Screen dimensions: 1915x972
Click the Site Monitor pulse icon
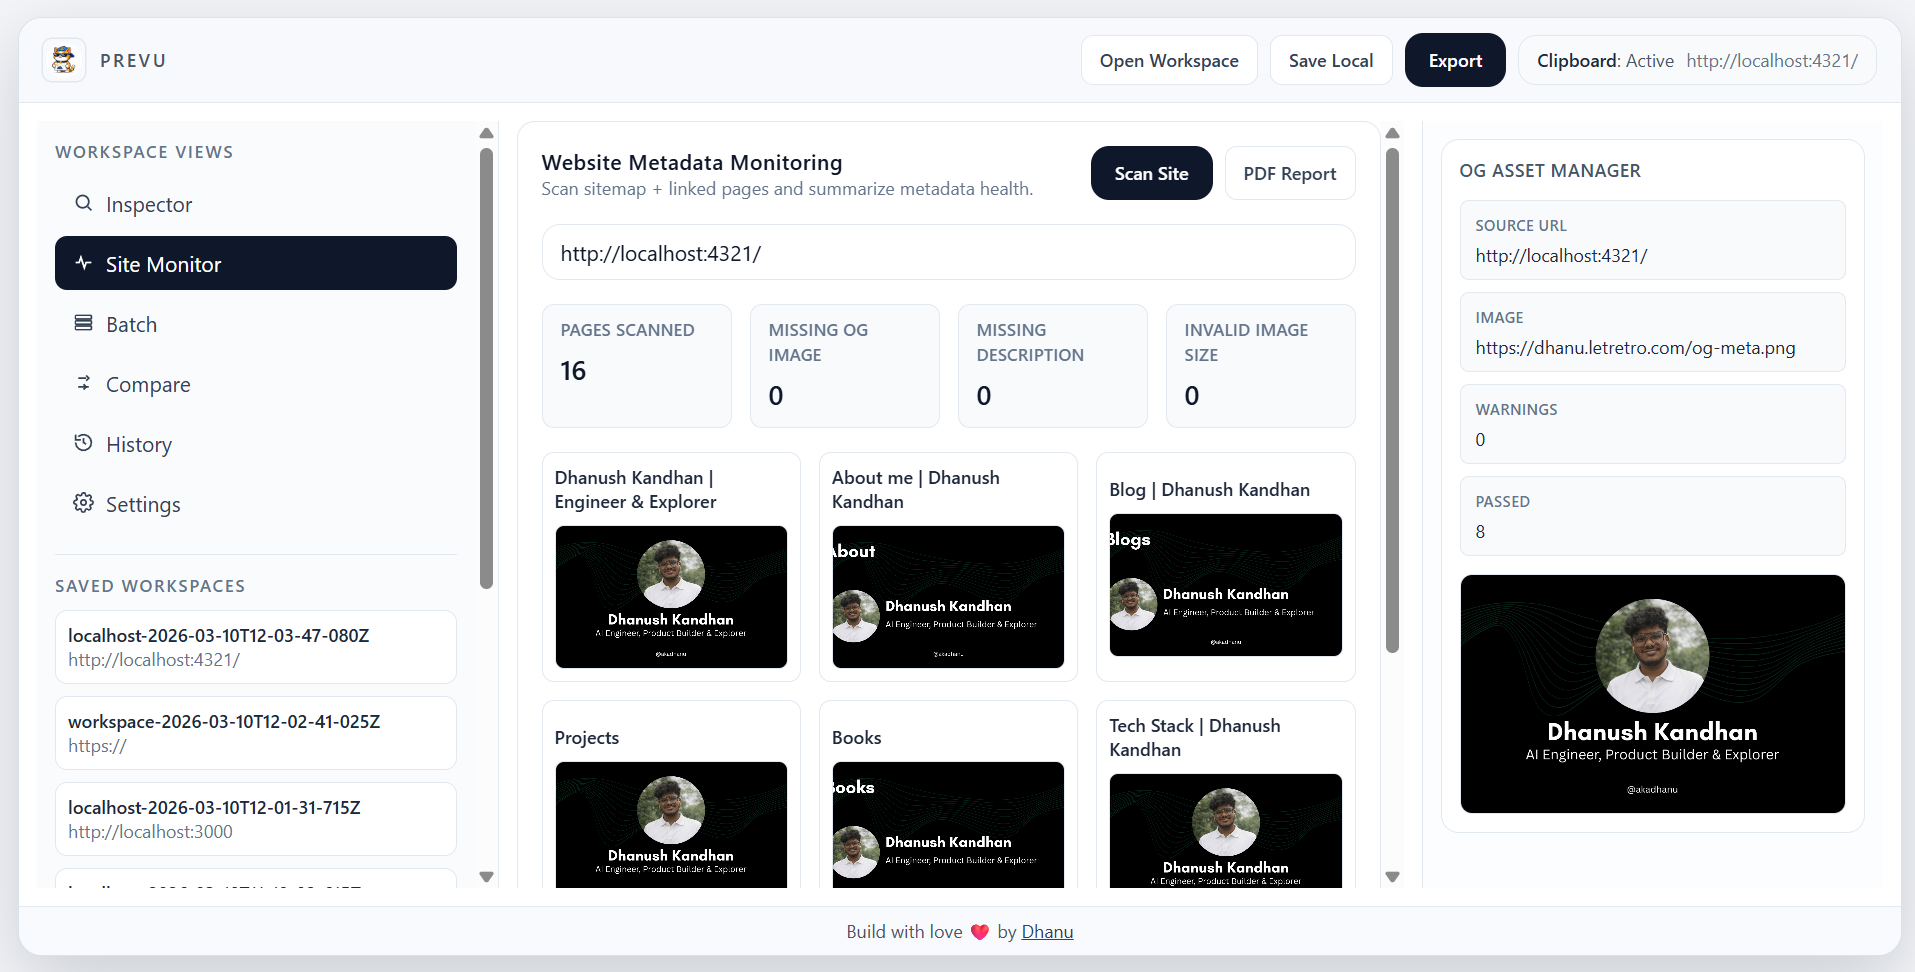(84, 263)
